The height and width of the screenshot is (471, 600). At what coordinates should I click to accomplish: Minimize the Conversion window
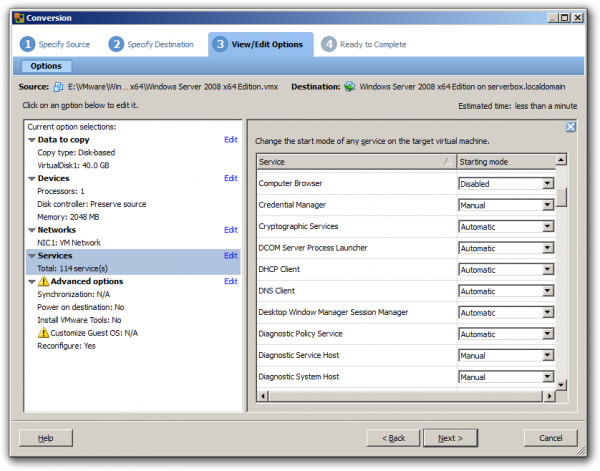pos(554,18)
